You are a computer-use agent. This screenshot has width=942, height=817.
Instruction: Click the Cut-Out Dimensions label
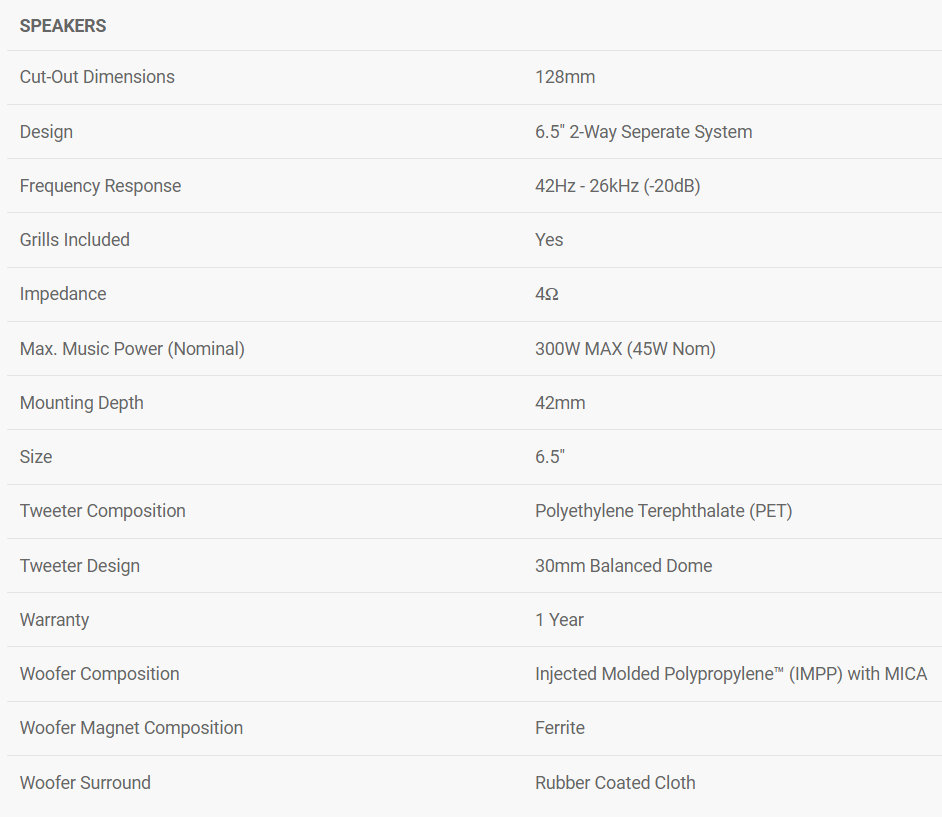click(97, 77)
